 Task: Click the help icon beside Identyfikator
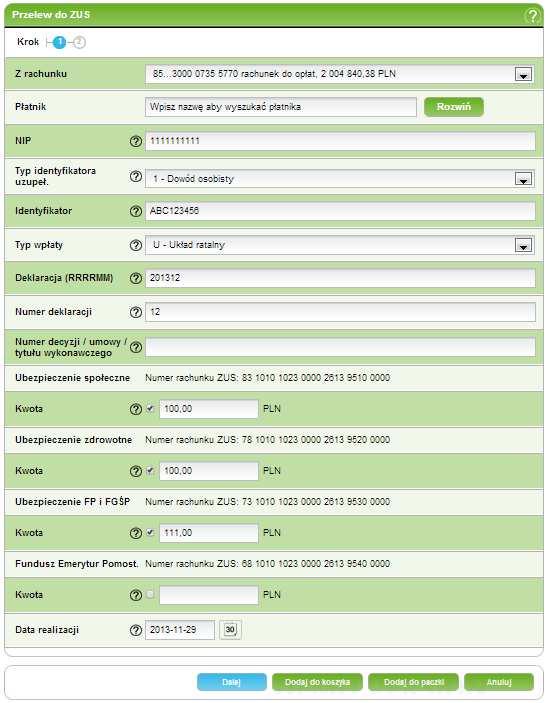pyautogui.click(x=135, y=211)
